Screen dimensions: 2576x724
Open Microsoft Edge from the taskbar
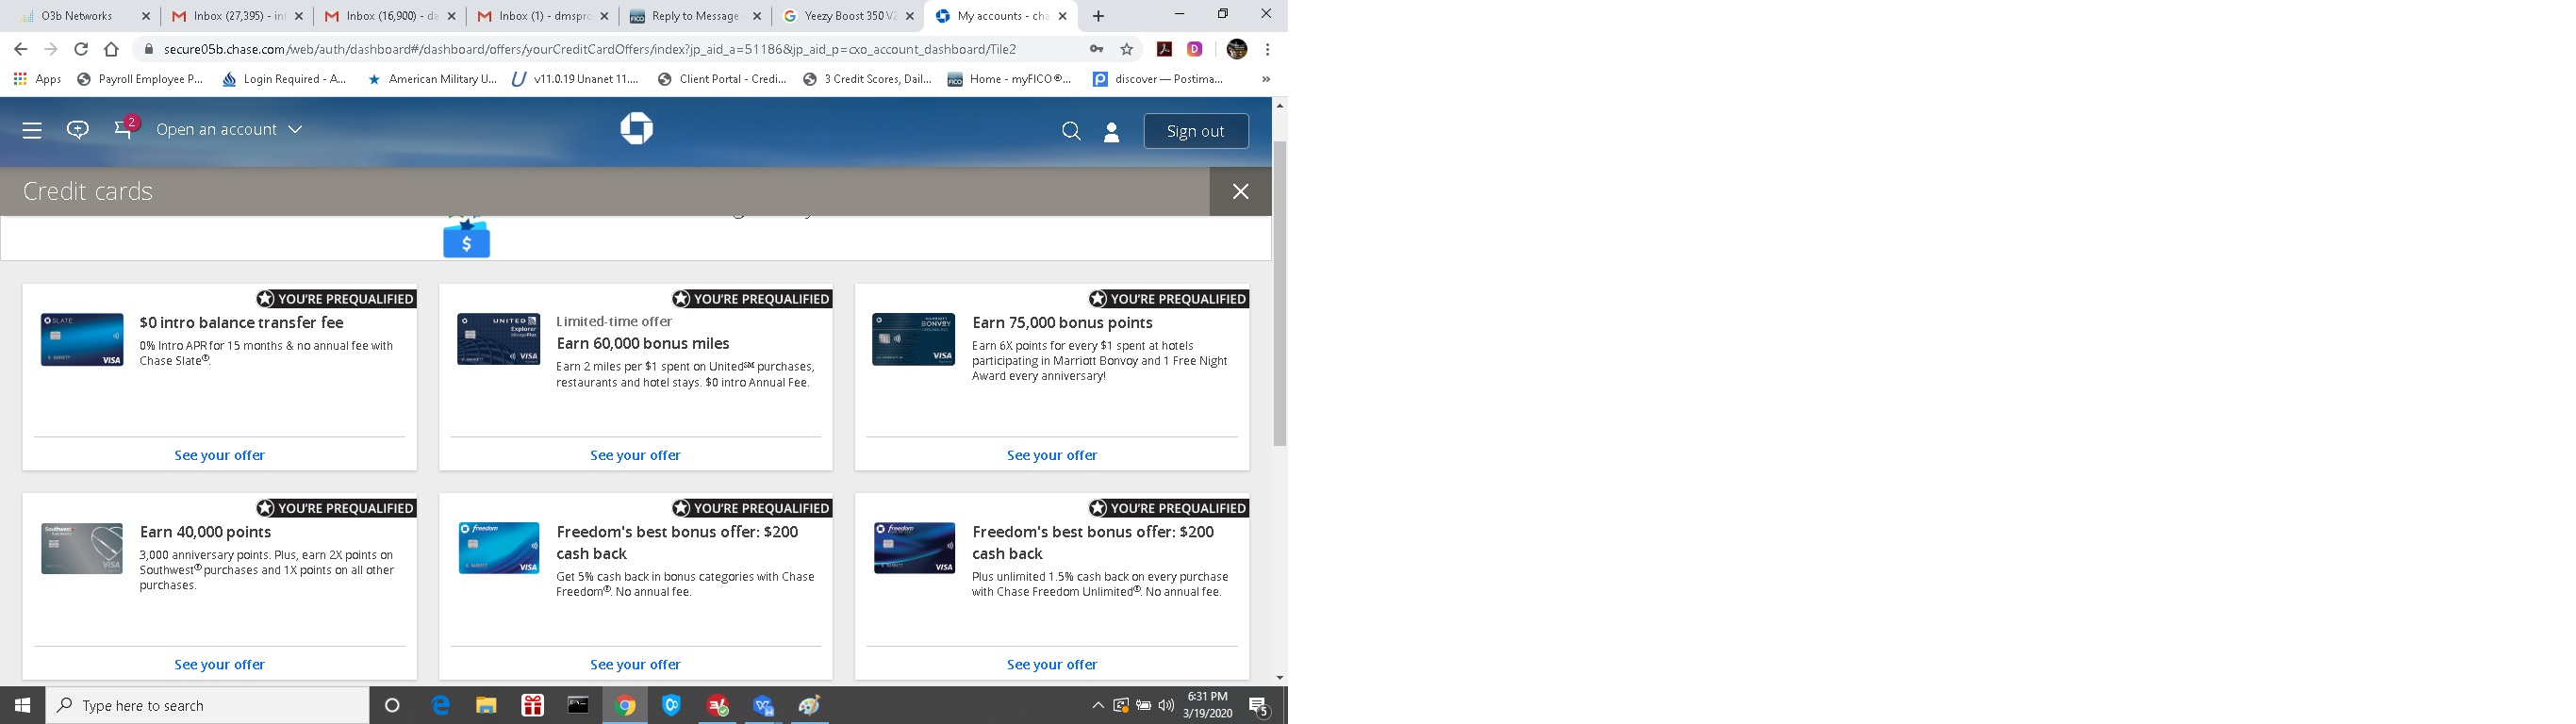(440, 705)
